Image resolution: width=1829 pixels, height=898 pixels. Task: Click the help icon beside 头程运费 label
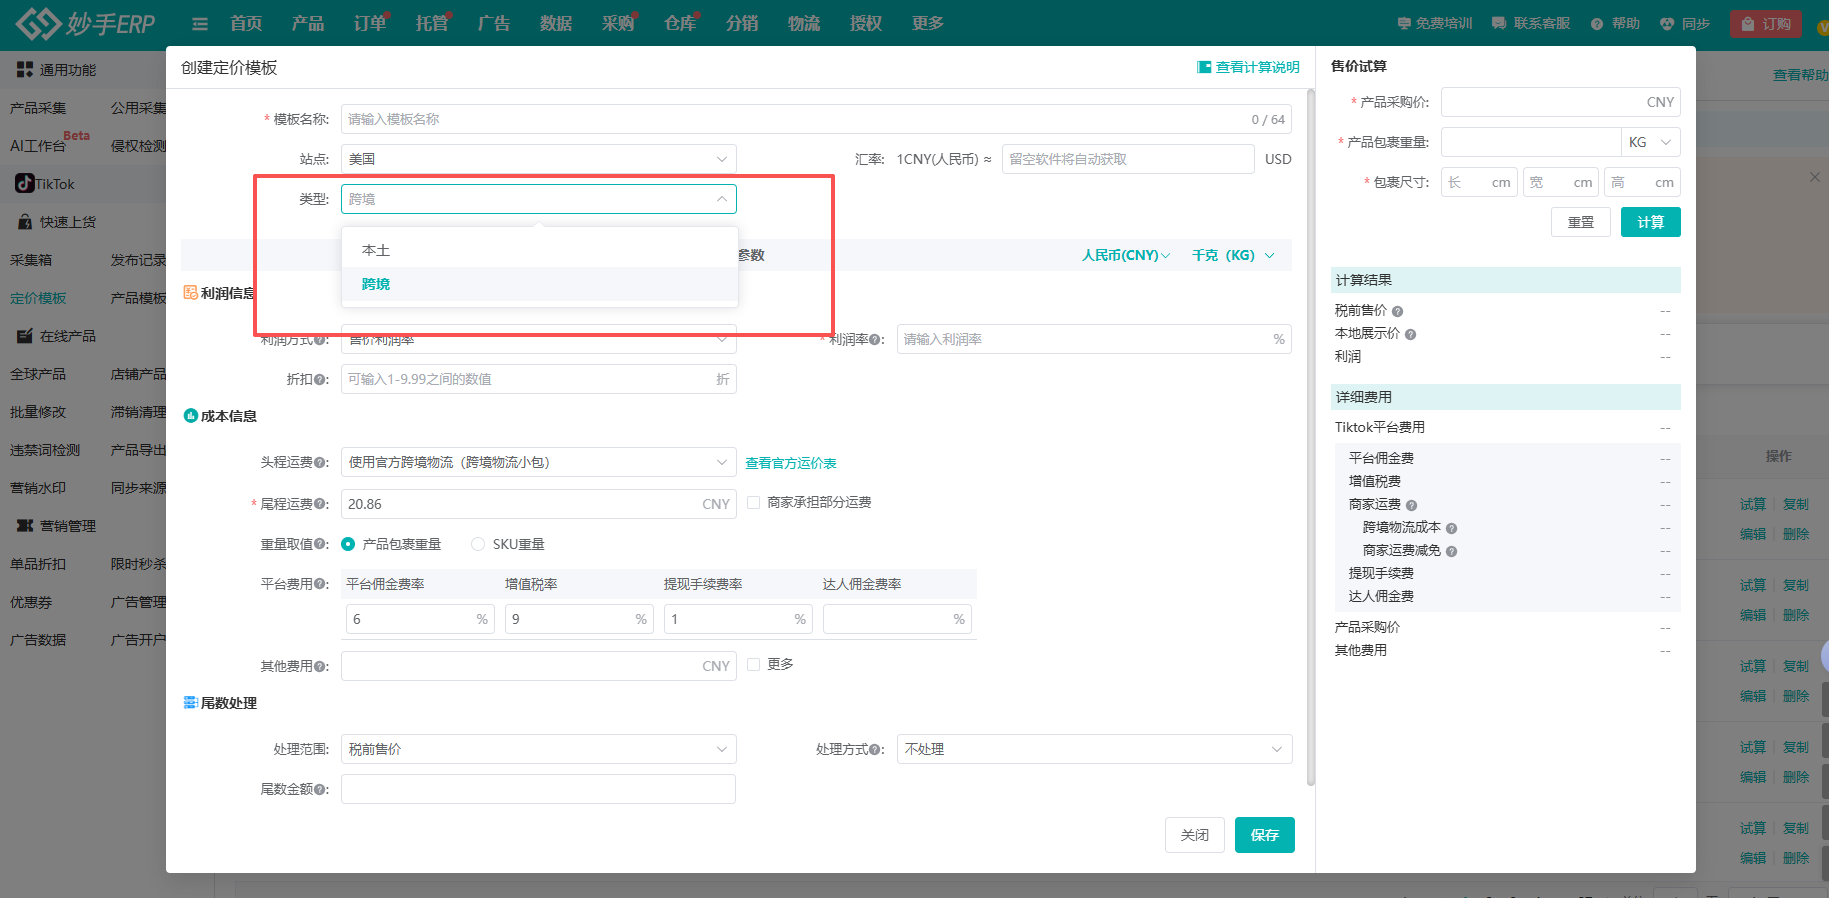click(321, 463)
